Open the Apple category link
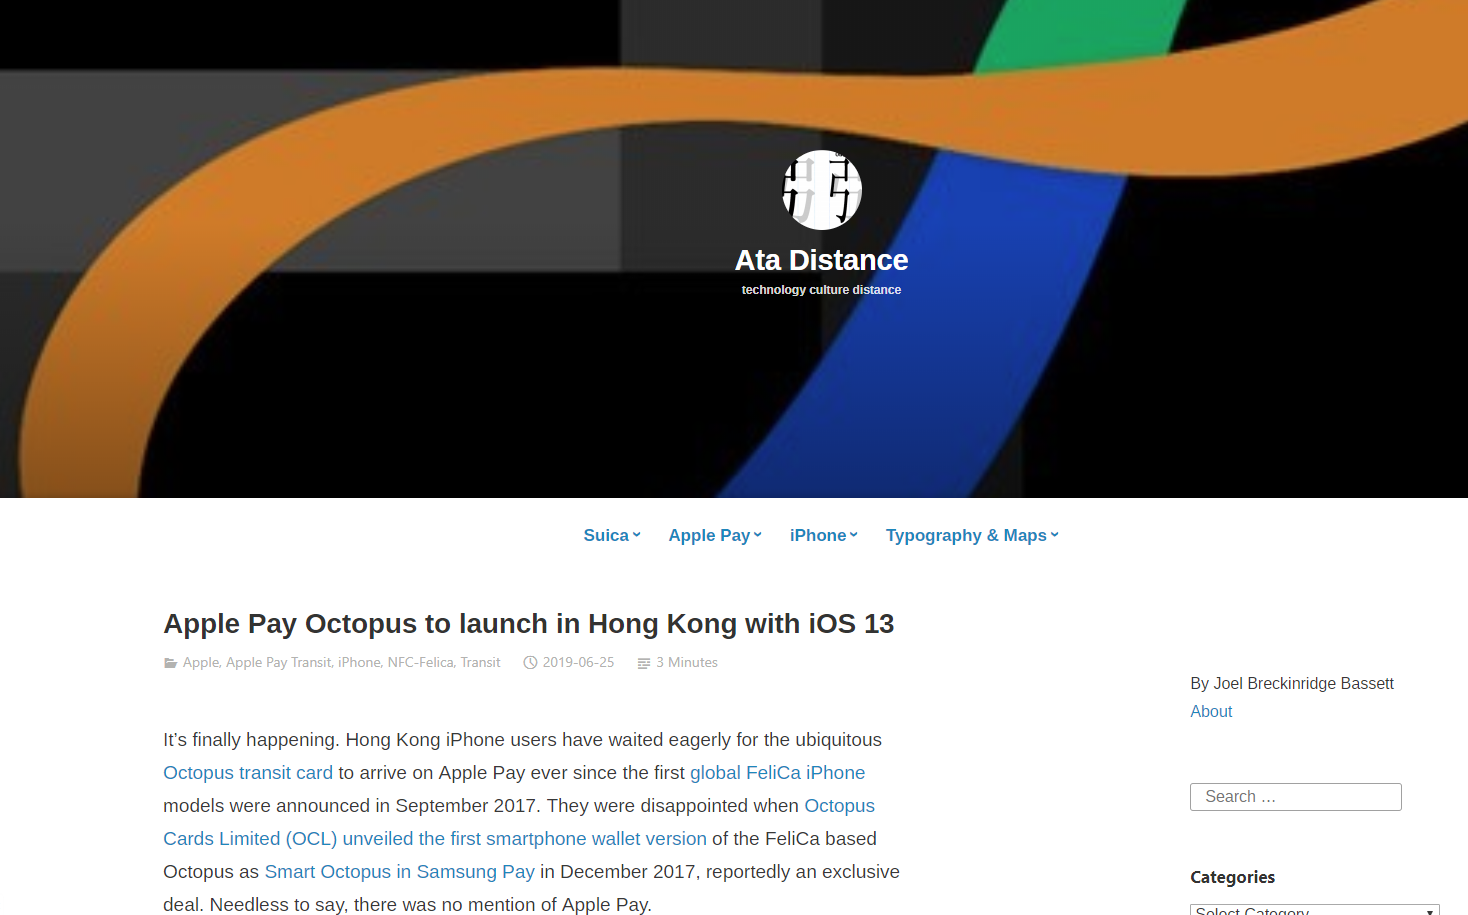 pos(200,662)
